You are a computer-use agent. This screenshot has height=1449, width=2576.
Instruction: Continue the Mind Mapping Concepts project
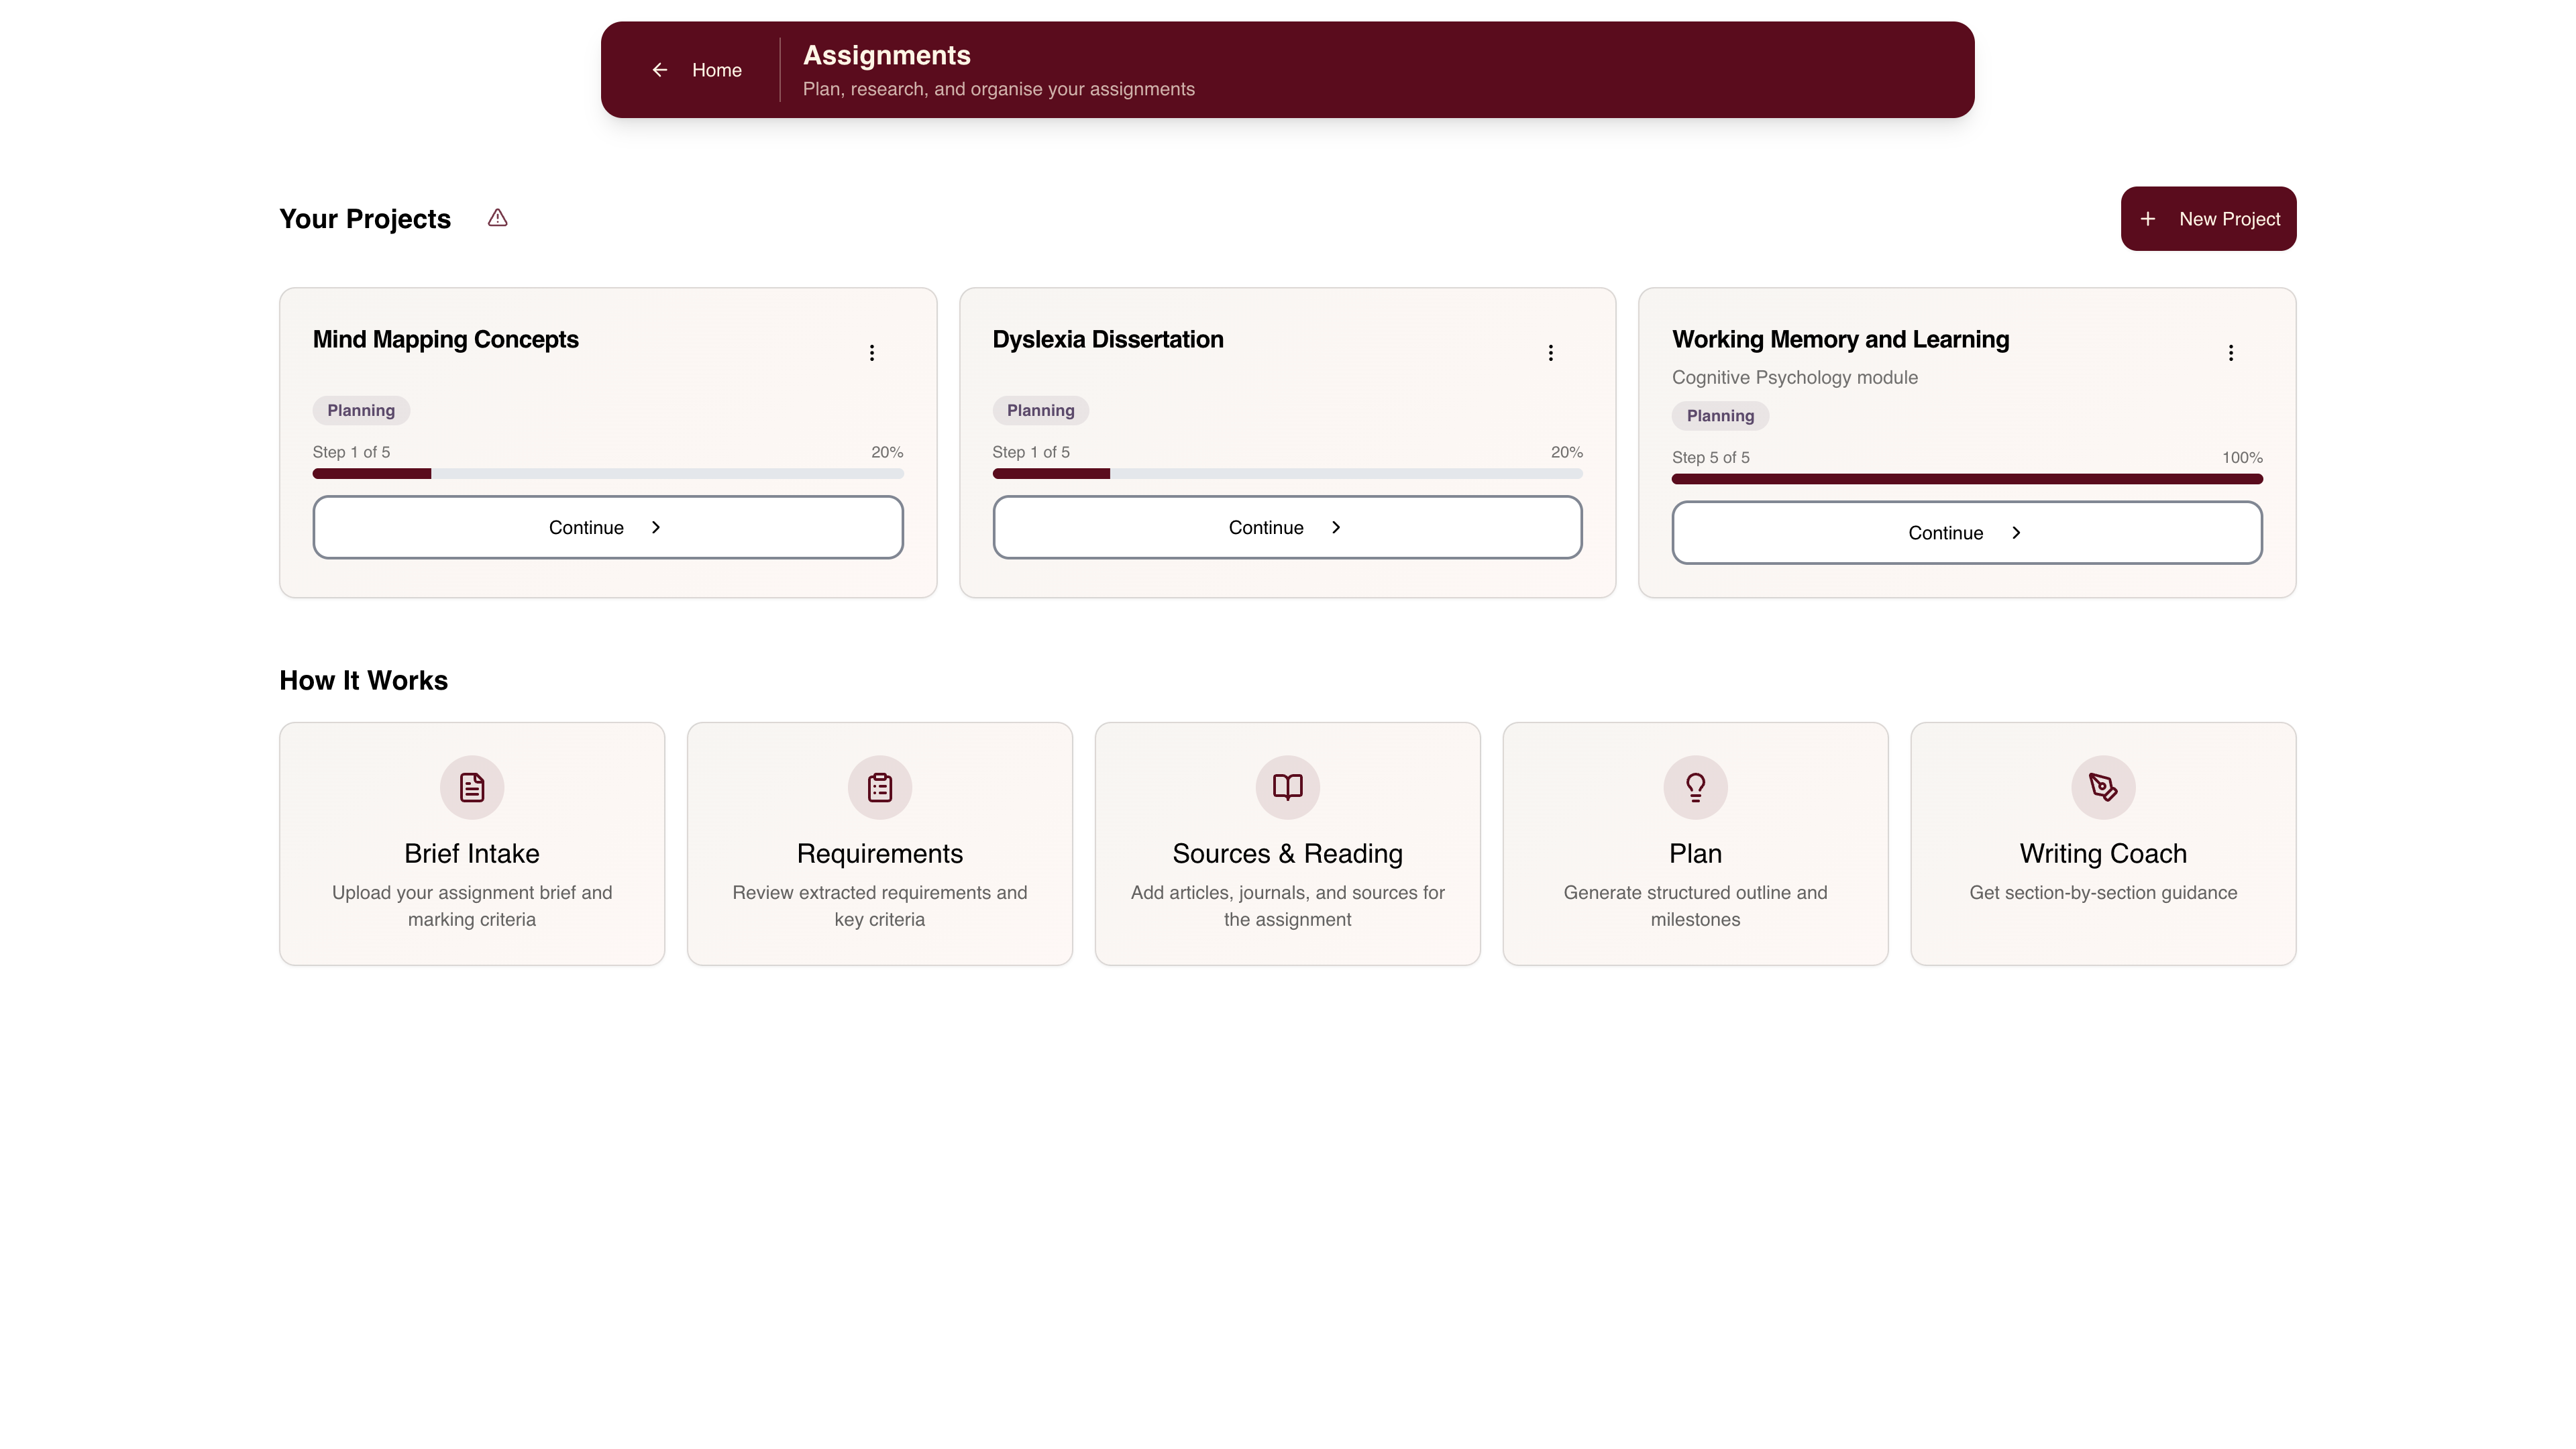click(608, 527)
